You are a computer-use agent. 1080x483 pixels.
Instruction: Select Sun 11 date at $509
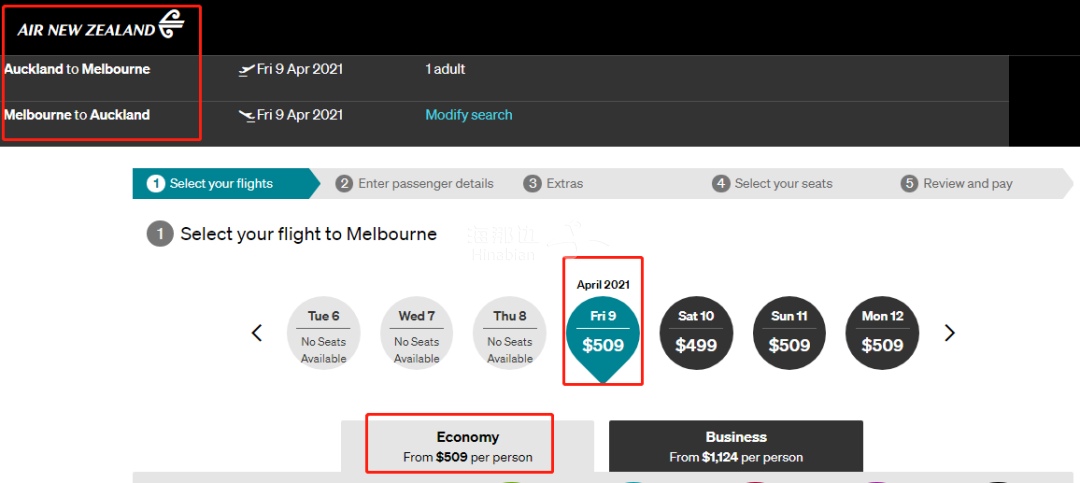click(x=789, y=333)
